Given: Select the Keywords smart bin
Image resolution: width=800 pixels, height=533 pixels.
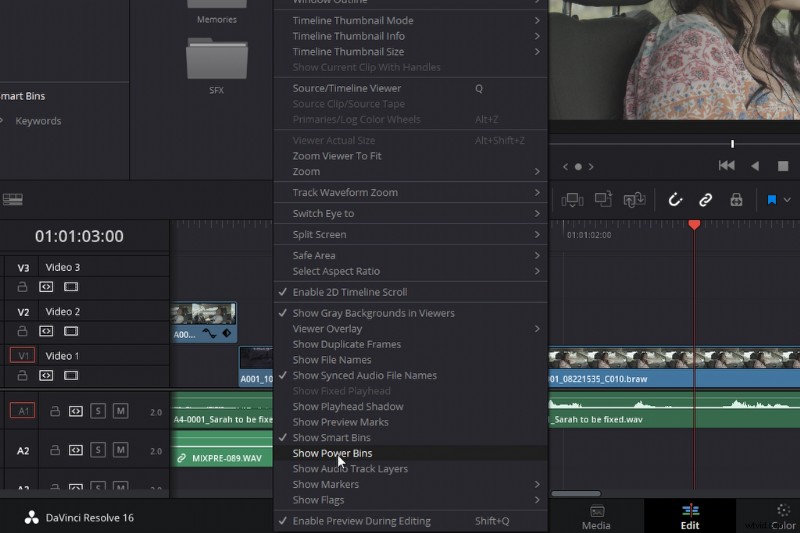Looking at the screenshot, I should coord(38,121).
